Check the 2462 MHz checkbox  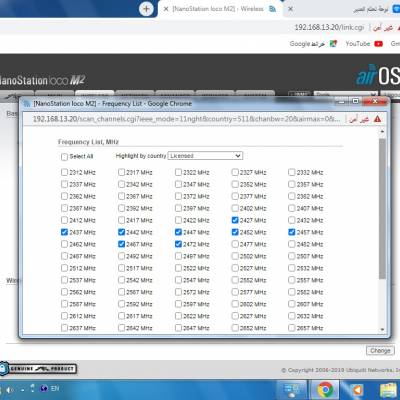(x=64, y=244)
